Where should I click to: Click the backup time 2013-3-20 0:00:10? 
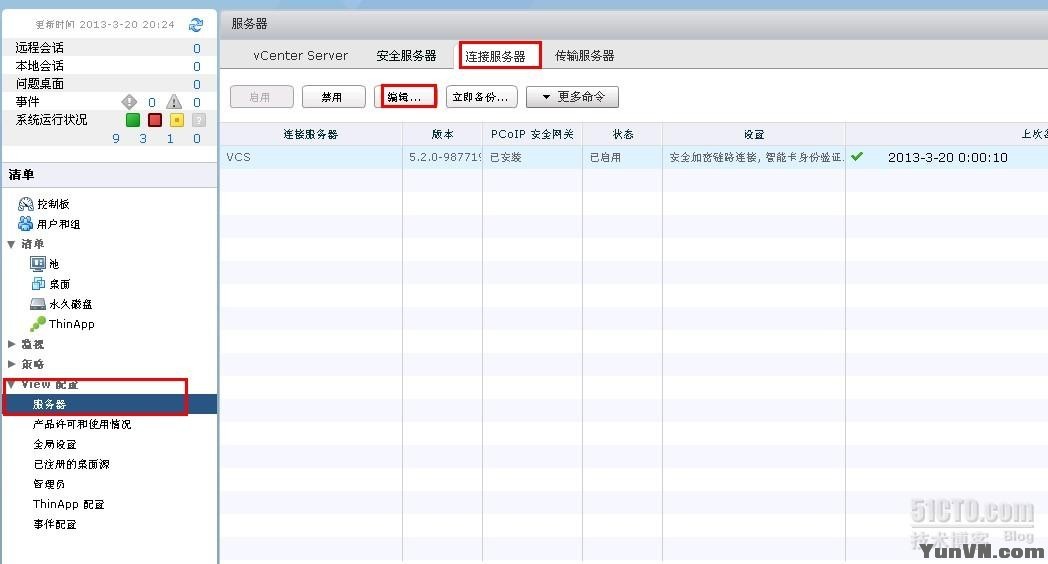point(948,157)
